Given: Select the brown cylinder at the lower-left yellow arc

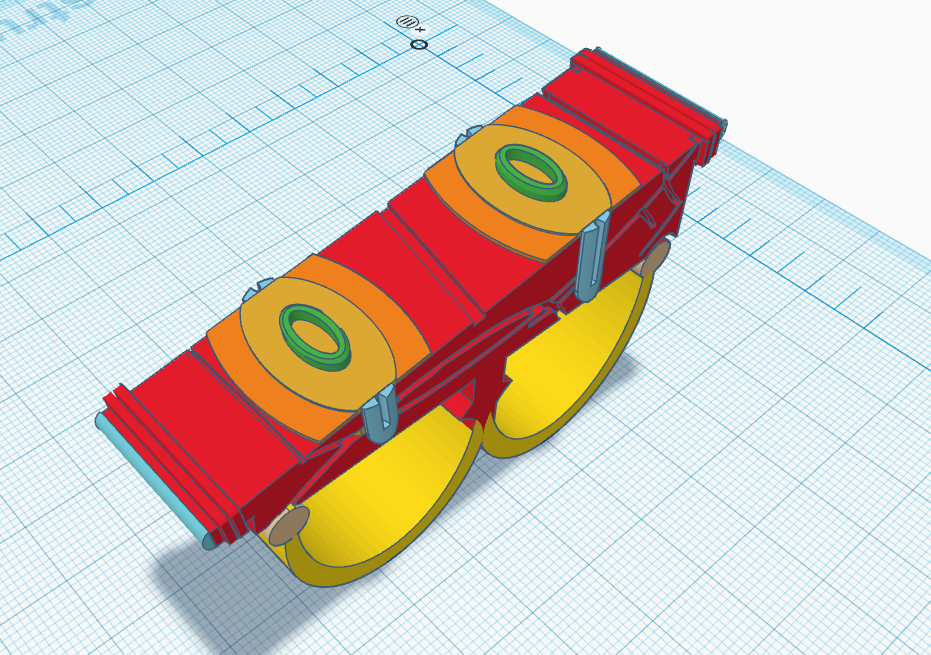Looking at the screenshot, I should coord(289,526).
